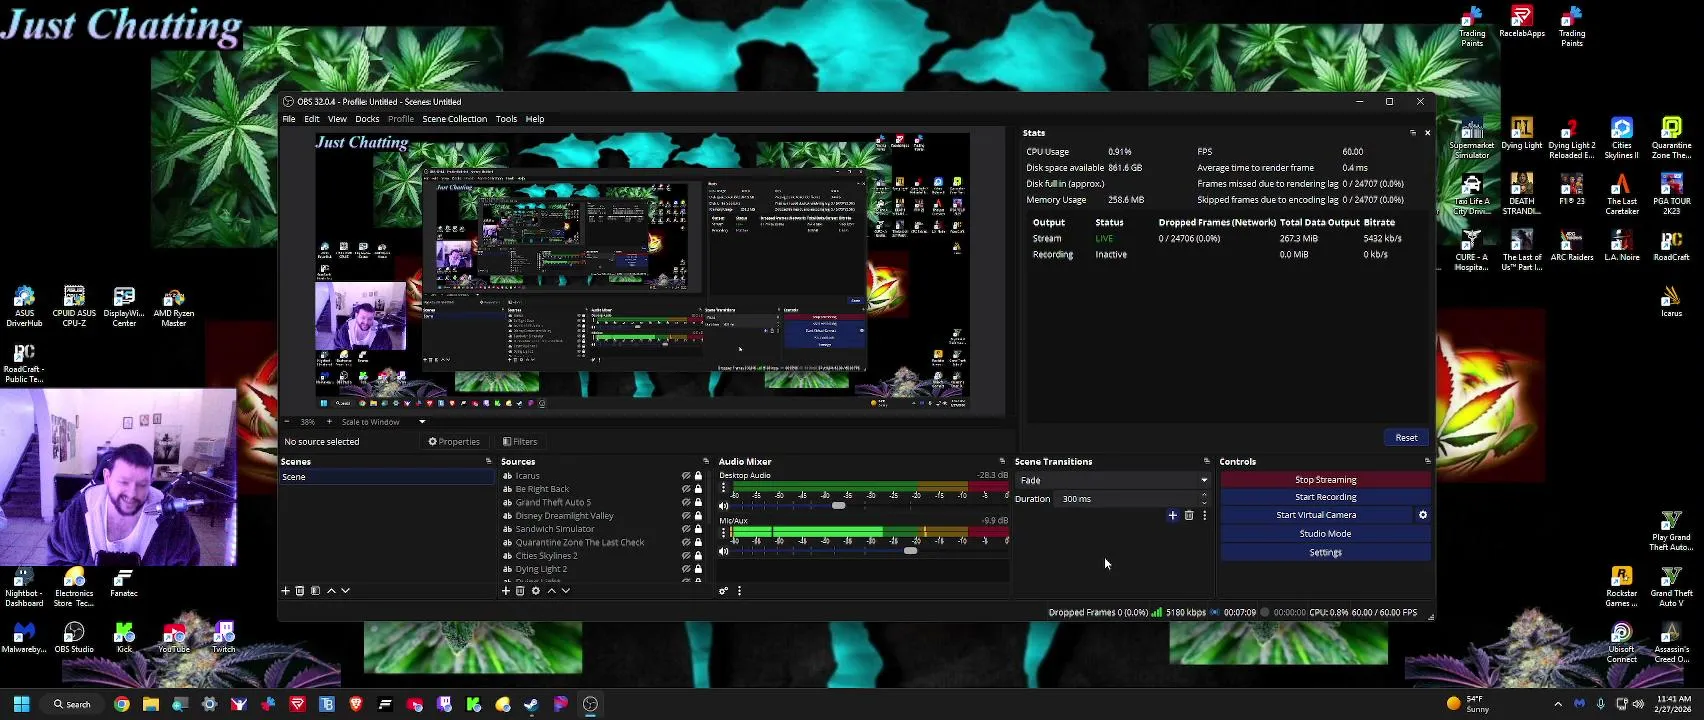Add a scene transition with the plus icon
Image resolution: width=1704 pixels, height=720 pixels.
pyautogui.click(x=1173, y=516)
